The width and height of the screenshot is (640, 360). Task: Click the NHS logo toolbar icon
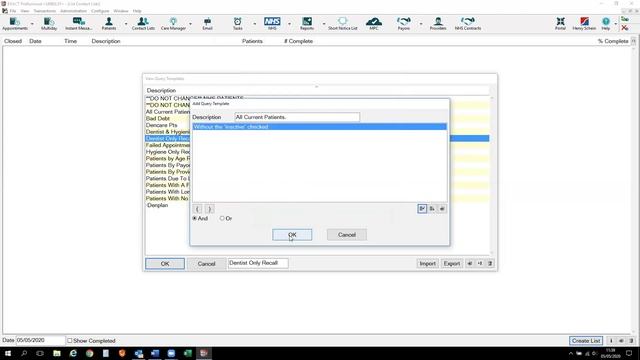point(272,24)
